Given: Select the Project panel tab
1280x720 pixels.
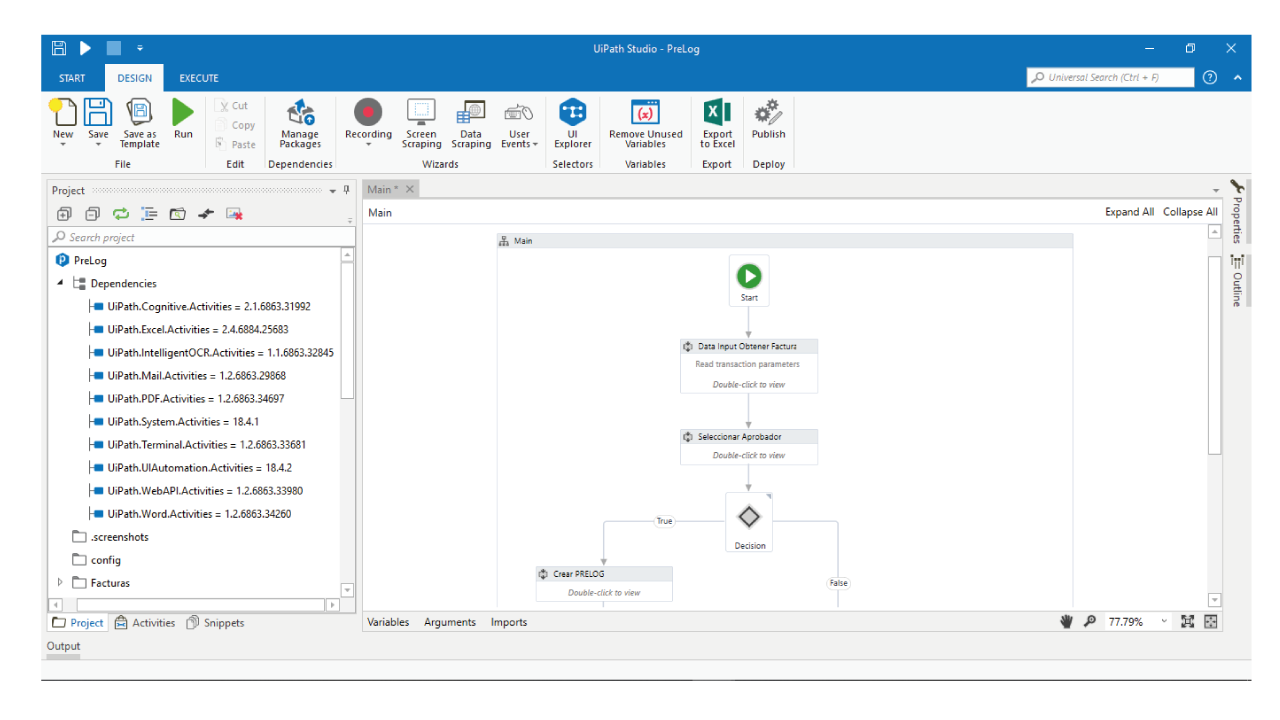Looking at the screenshot, I should coord(78,622).
